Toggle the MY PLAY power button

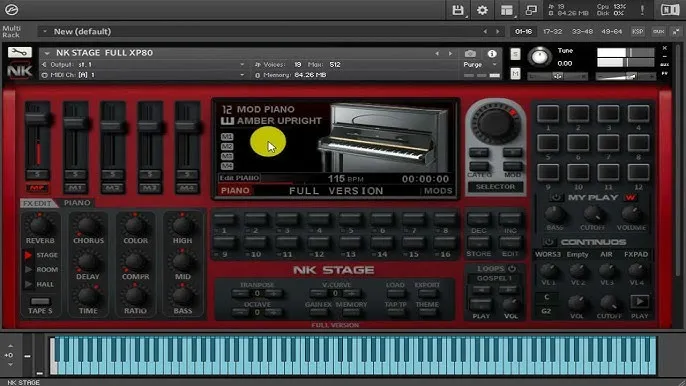[x=556, y=197]
